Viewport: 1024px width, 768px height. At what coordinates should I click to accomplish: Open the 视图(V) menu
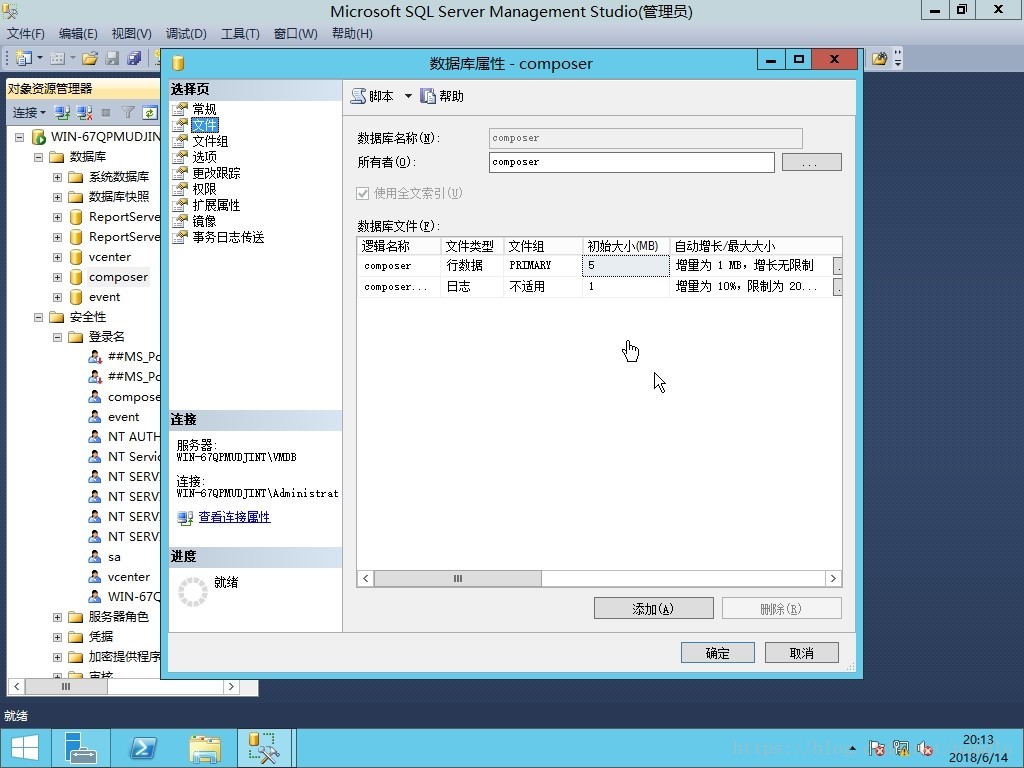(x=131, y=33)
